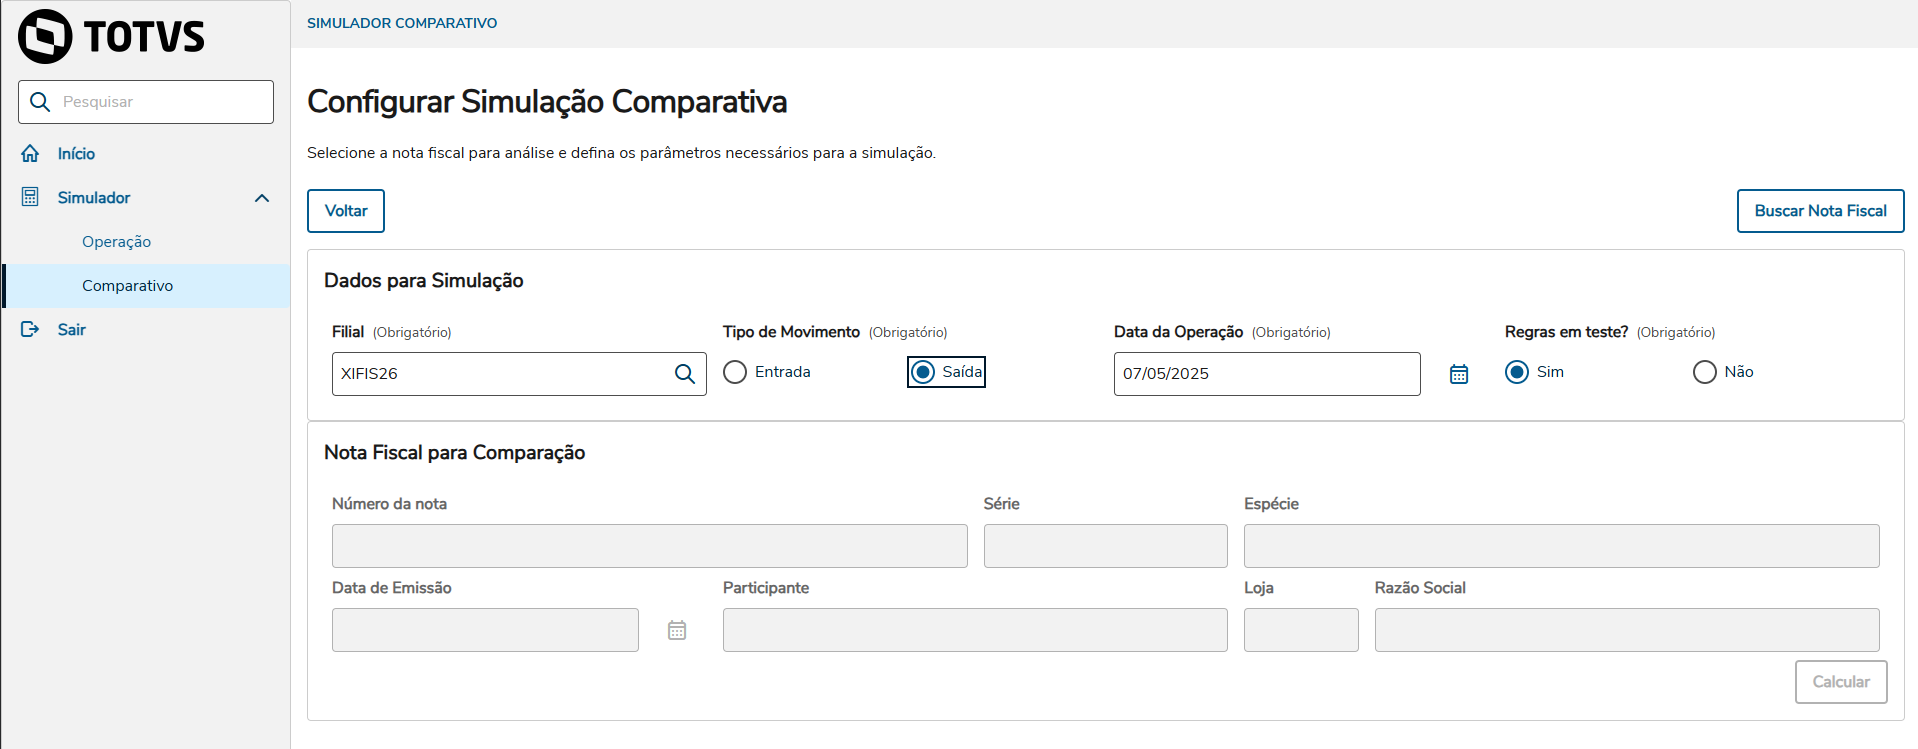This screenshot has width=1918, height=749.
Task: Open the Operação submenu item
Action: click(x=116, y=242)
